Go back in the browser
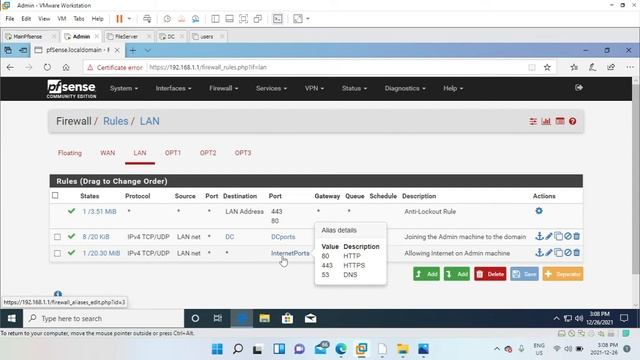The height and width of the screenshot is (360, 640). pyautogui.click(x=10, y=67)
